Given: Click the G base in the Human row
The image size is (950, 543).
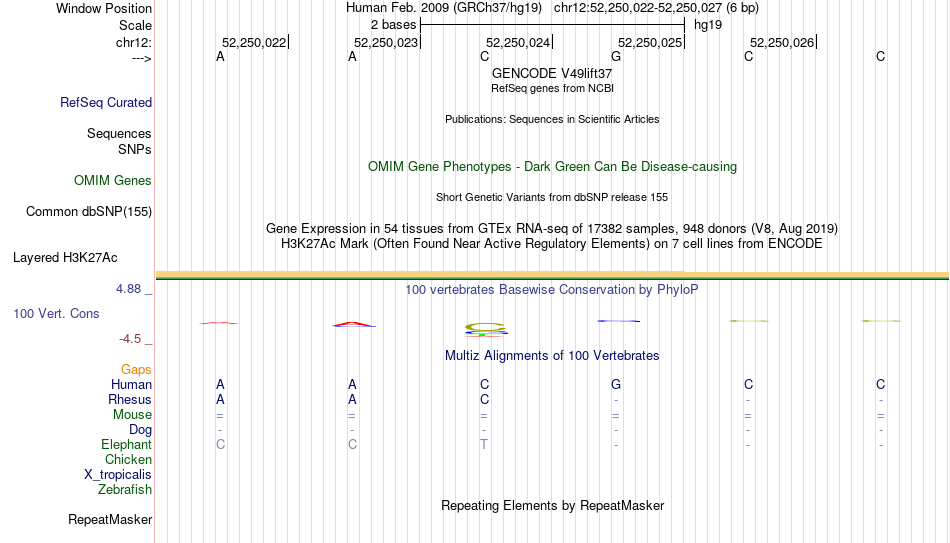Looking at the screenshot, I should pos(616,385).
